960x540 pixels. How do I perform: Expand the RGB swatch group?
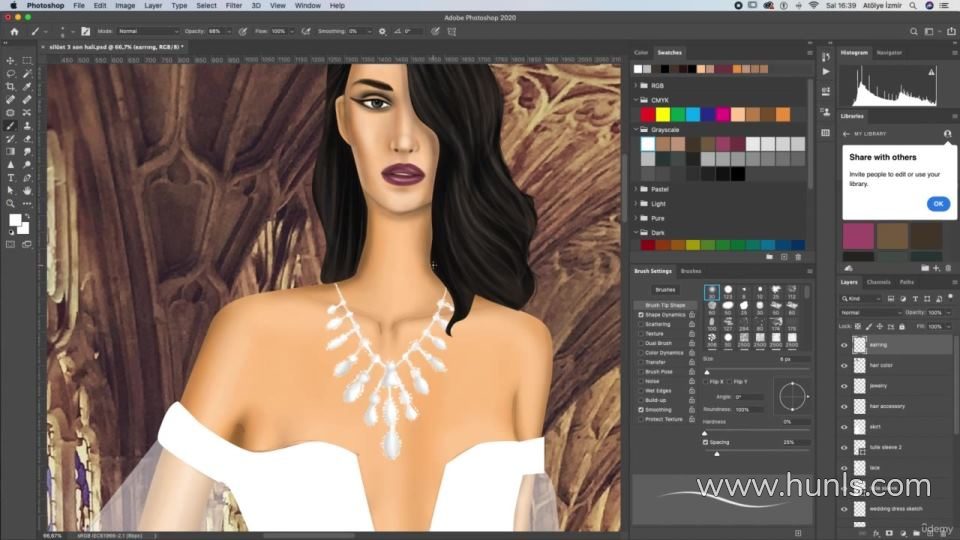(636, 86)
